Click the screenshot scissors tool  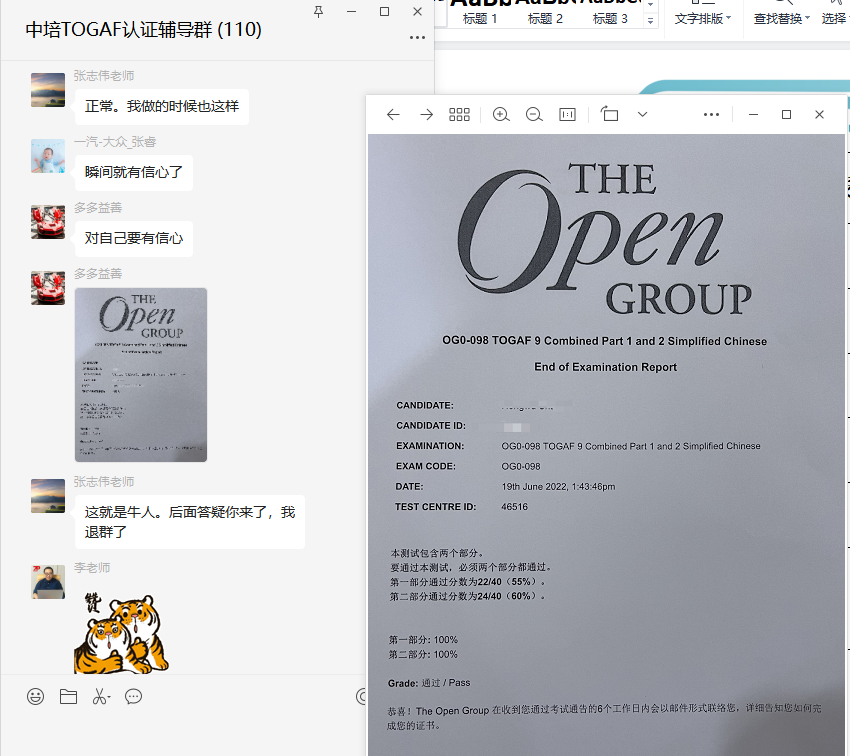(101, 696)
